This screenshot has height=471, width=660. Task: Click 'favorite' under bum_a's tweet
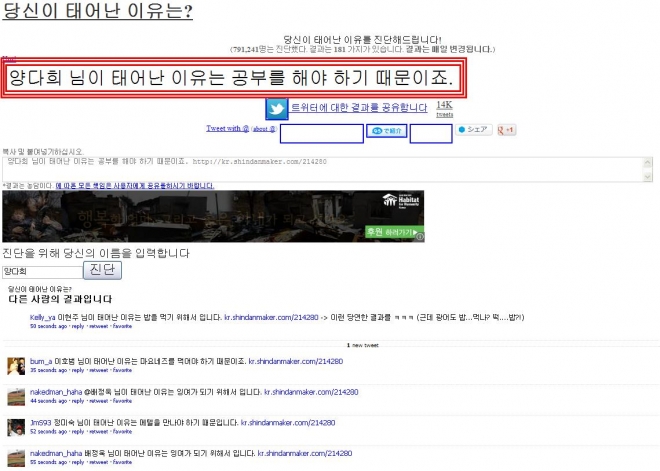click(x=122, y=370)
